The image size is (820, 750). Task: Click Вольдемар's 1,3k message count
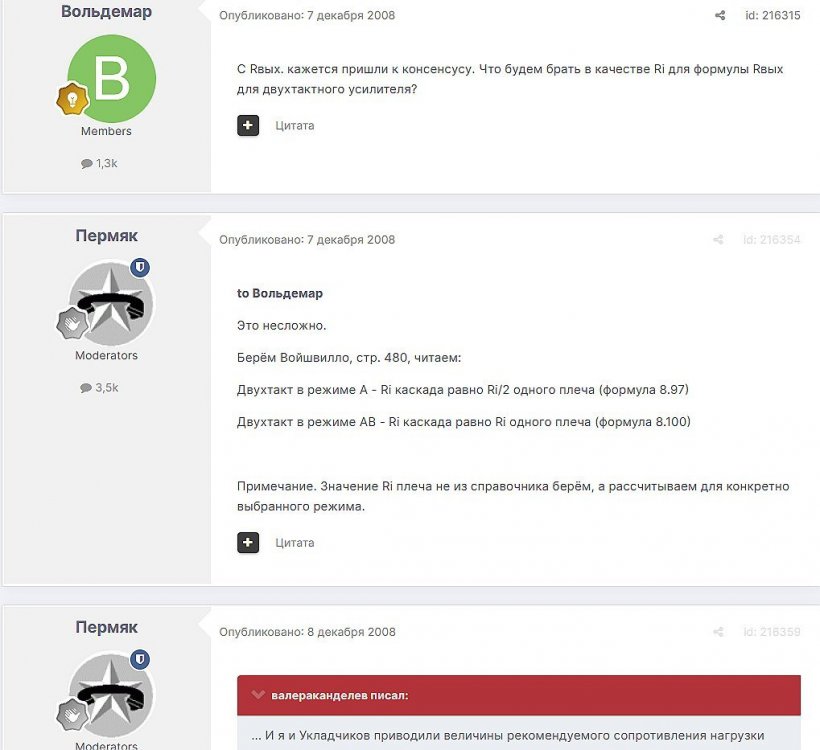[x=99, y=164]
